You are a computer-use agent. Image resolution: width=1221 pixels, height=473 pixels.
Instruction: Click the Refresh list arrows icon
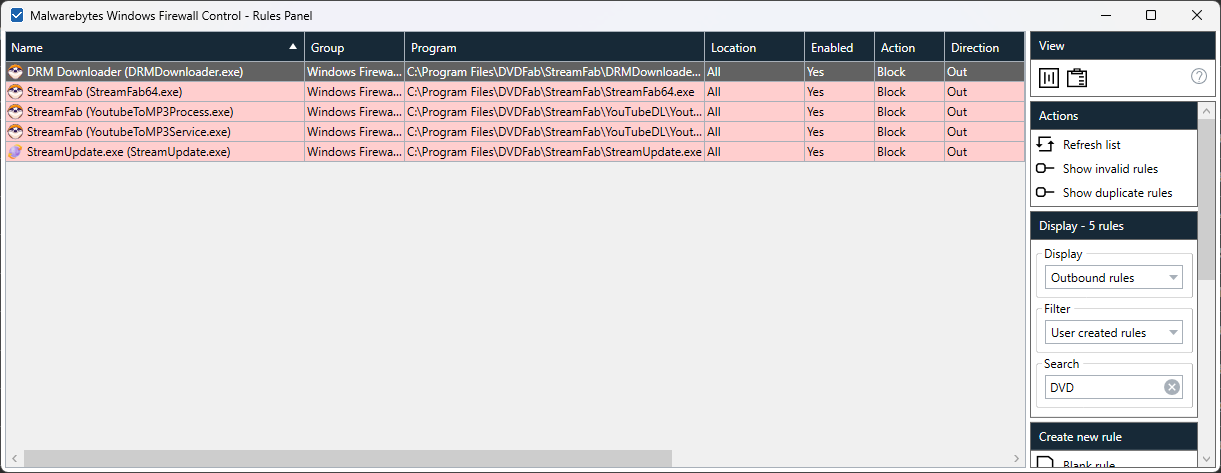pos(1046,145)
